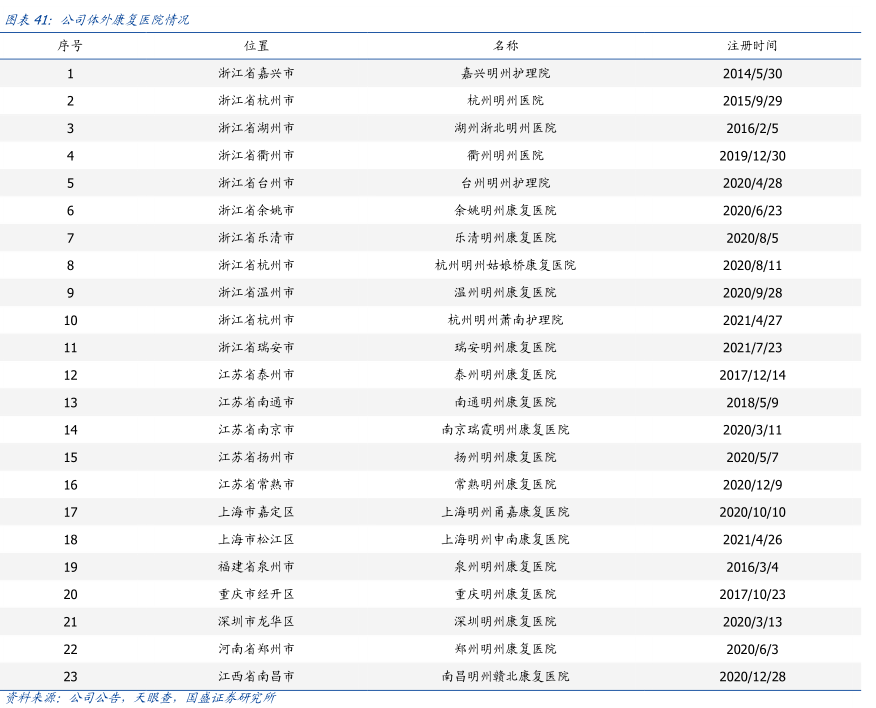Click the hospital name 扬州明州康复医院

click(506, 457)
